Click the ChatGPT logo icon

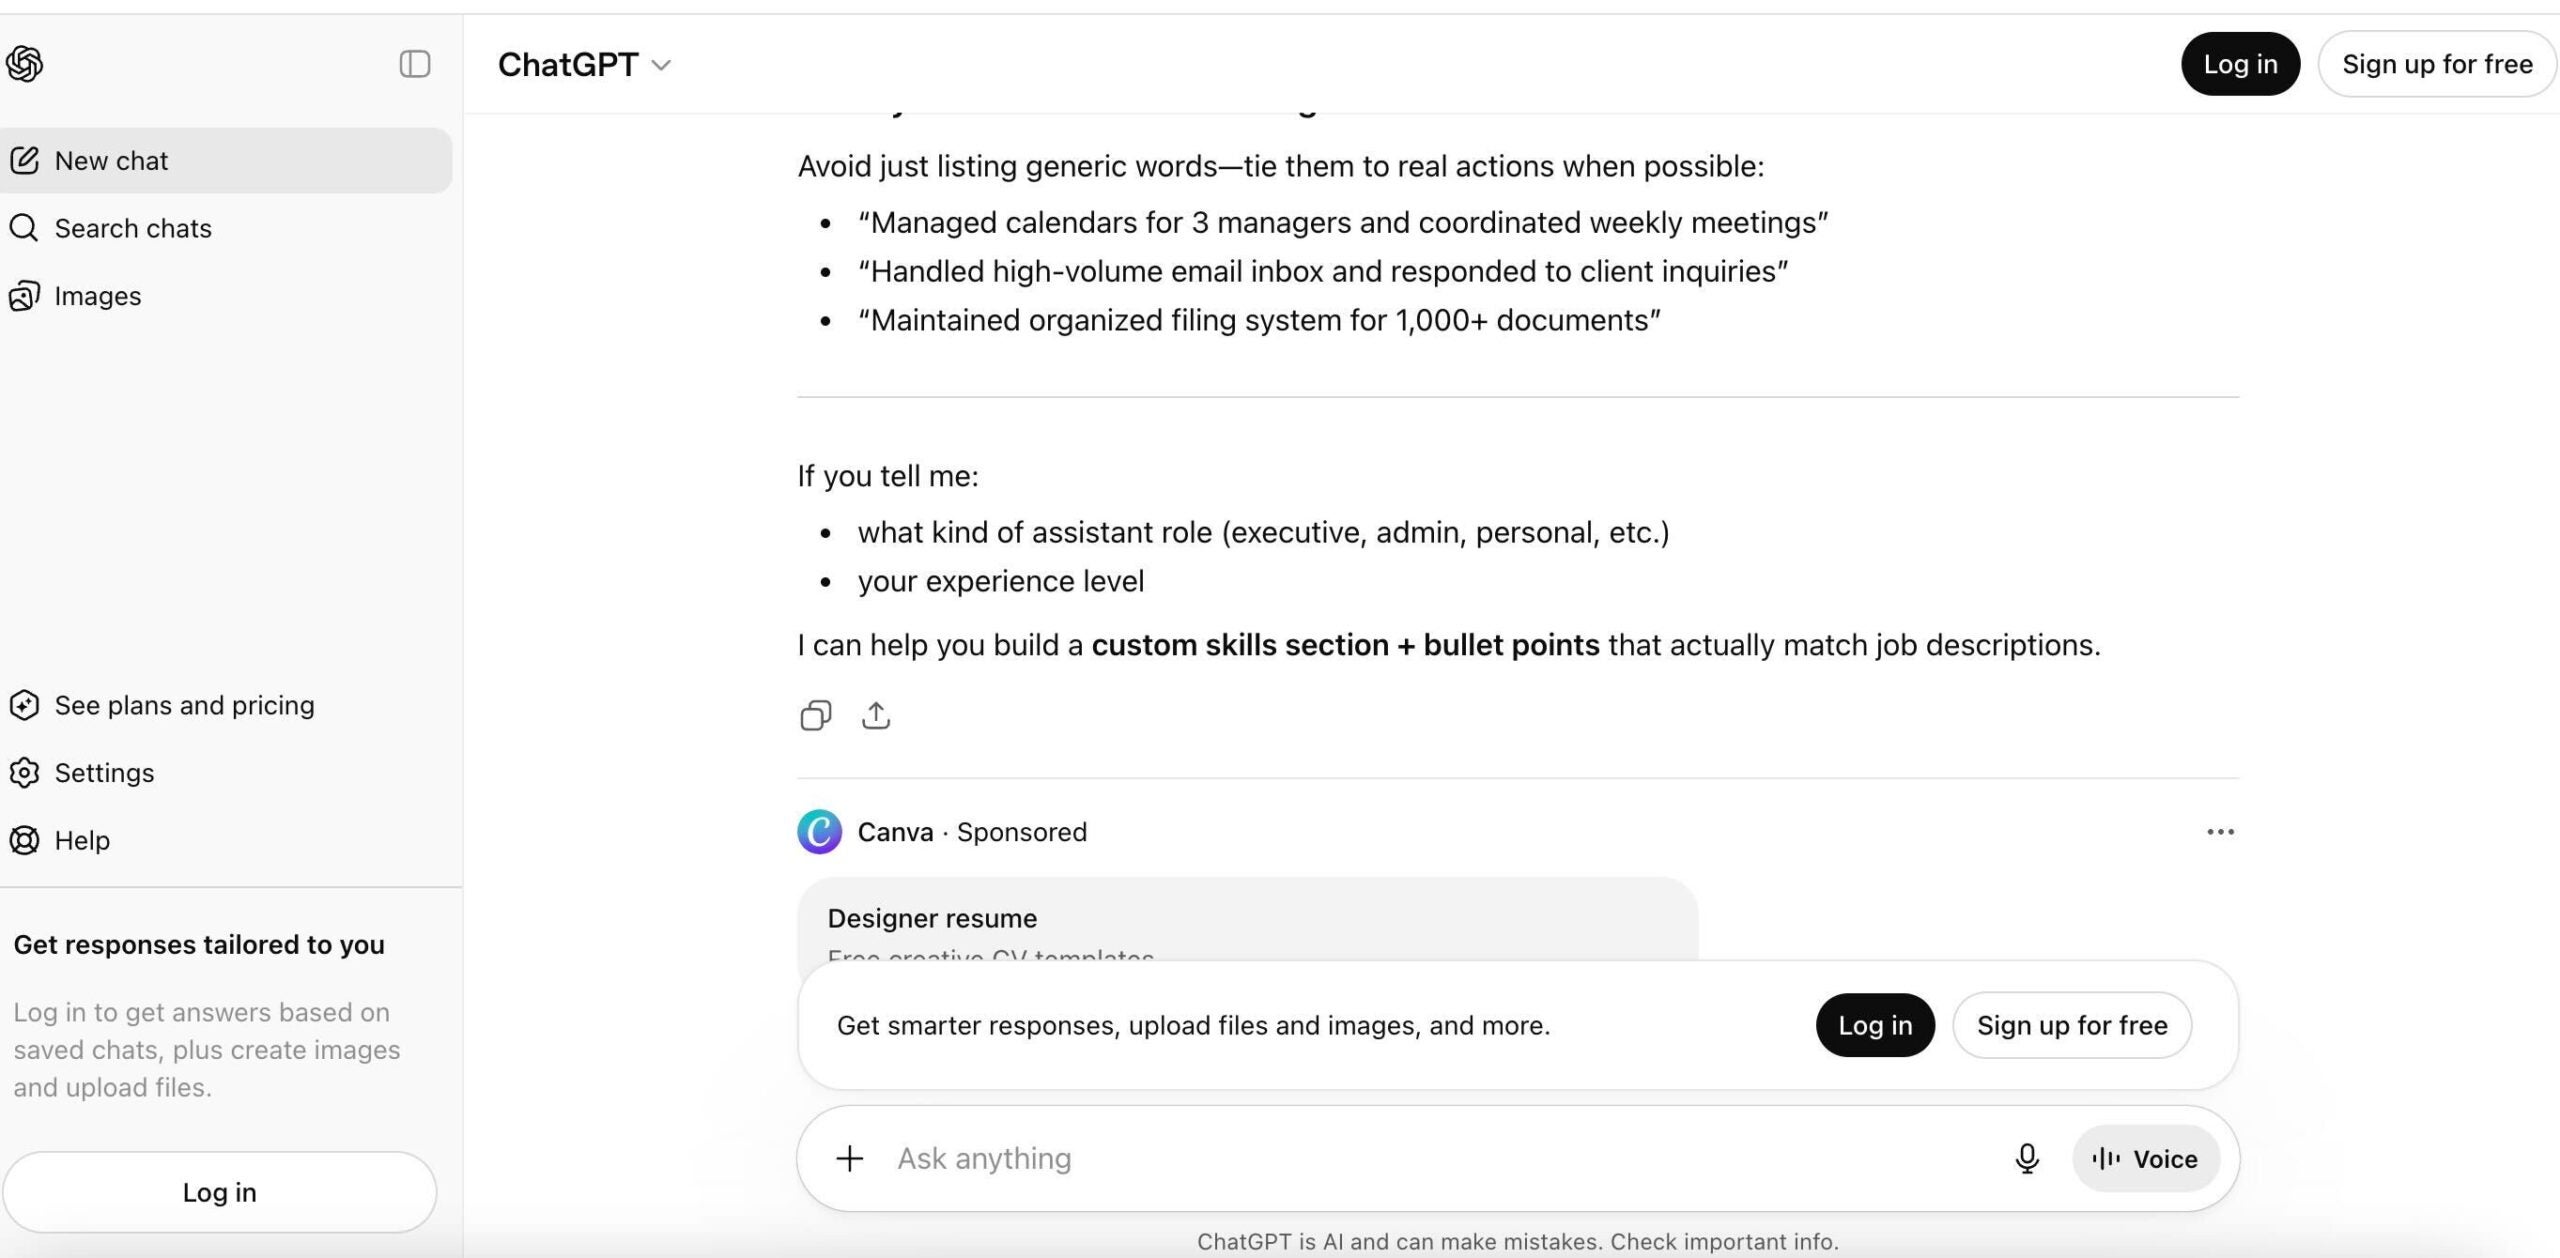[x=25, y=64]
